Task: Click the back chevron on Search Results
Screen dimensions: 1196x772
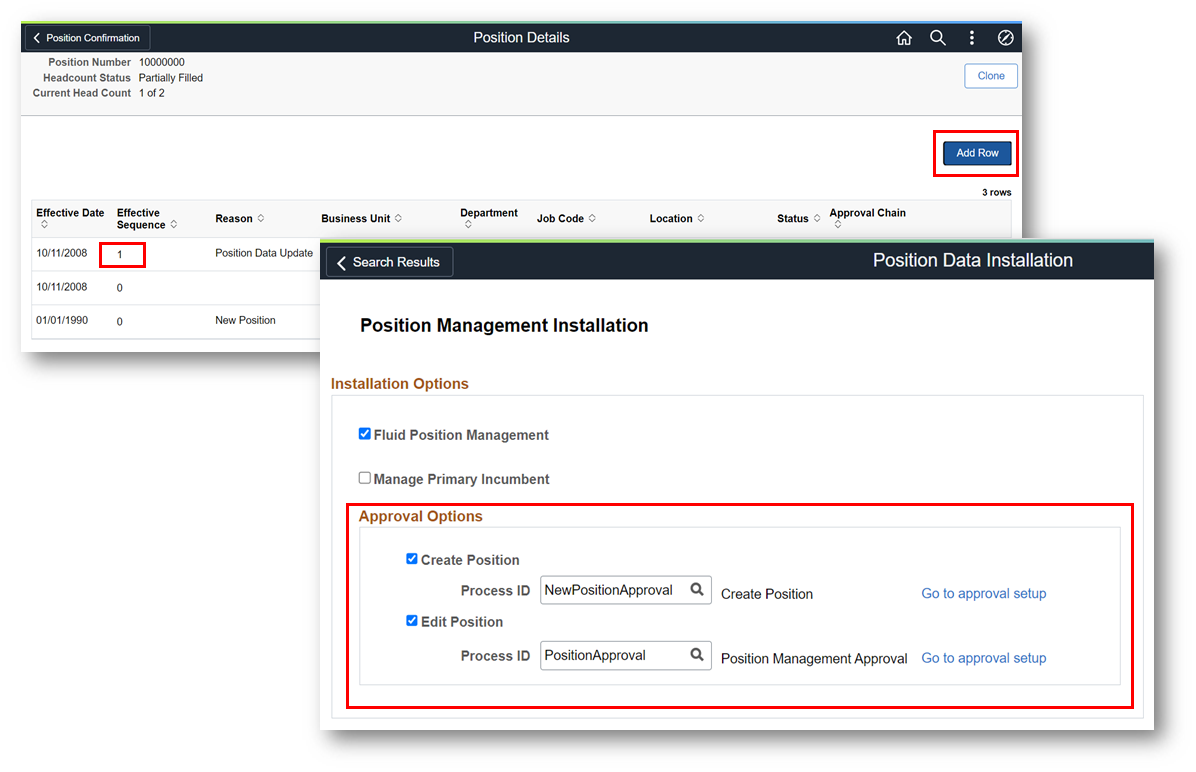Action: tap(341, 261)
